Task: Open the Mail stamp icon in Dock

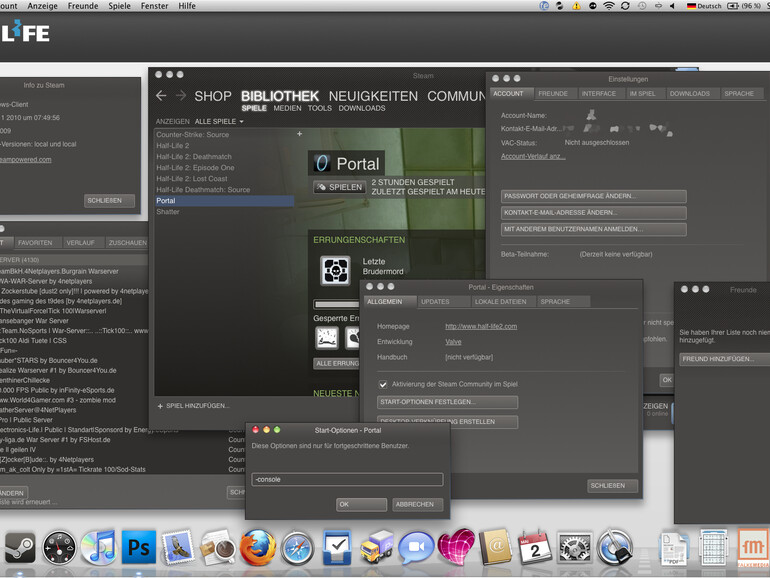Action: point(177,547)
